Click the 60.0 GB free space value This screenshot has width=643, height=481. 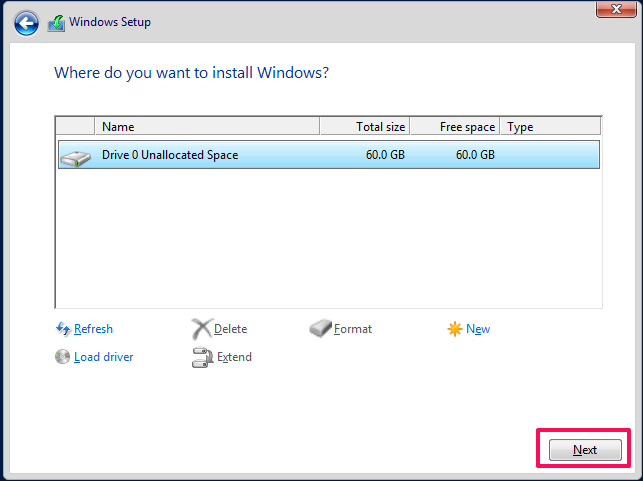(475, 155)
